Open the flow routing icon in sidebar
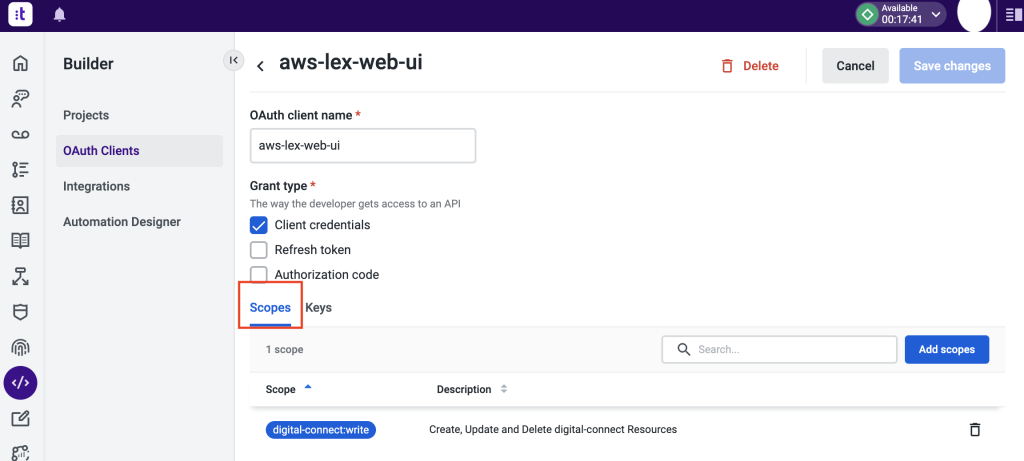The image size is (1024, 461). [20, 276]
